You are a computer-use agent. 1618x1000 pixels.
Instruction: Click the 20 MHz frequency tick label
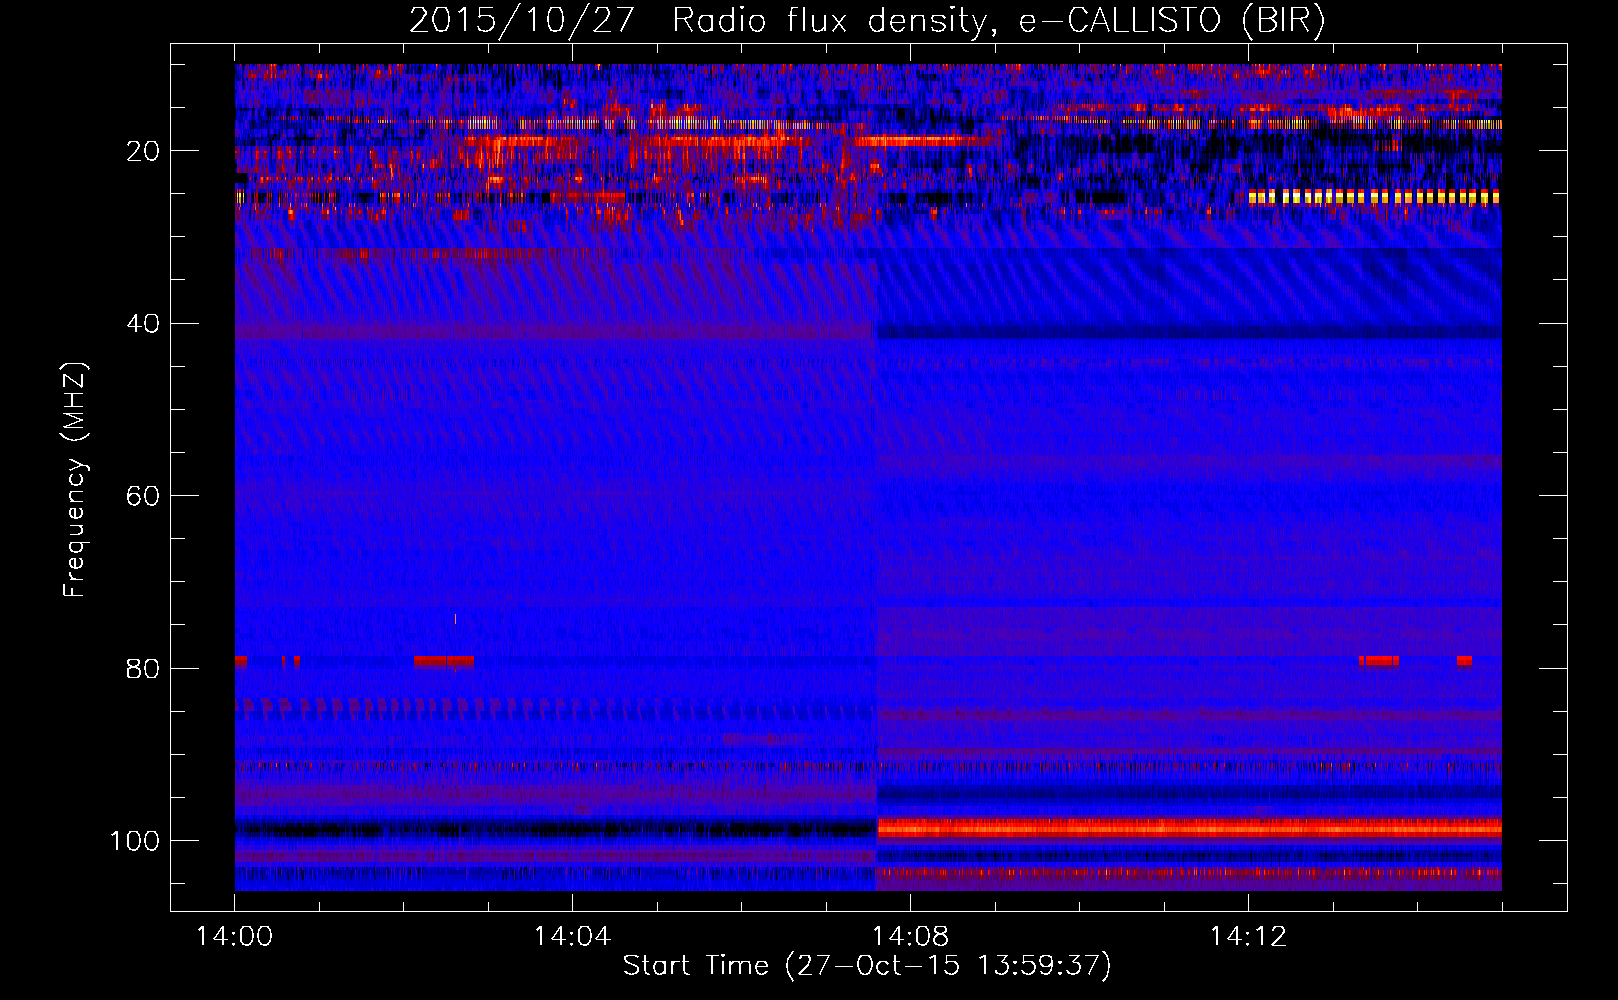coord(143,151)
